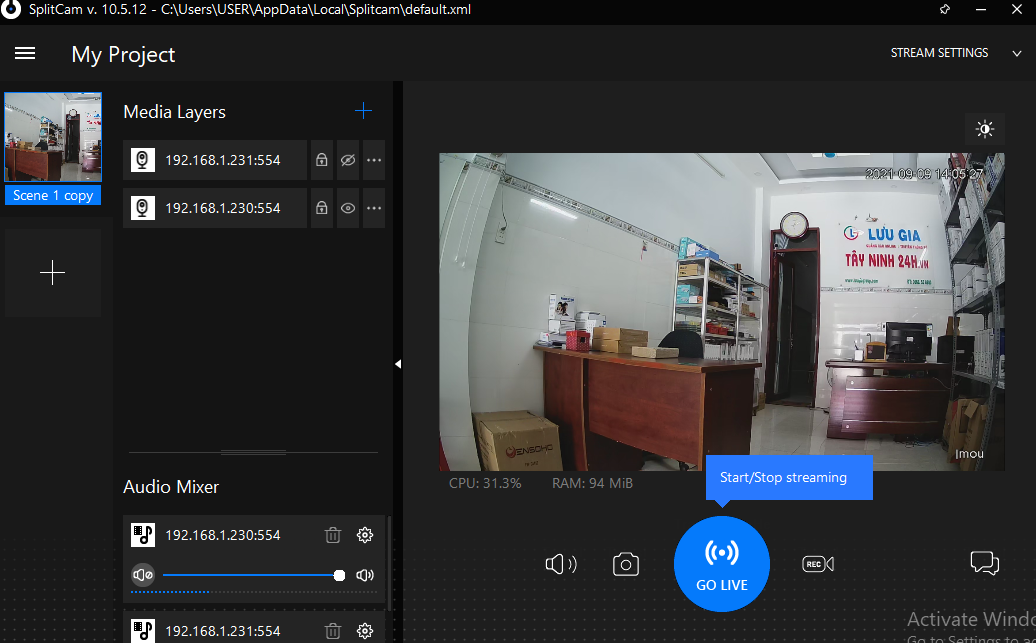
Task: Click the CPU: 31.3% readout
Action: pos(485,483)
